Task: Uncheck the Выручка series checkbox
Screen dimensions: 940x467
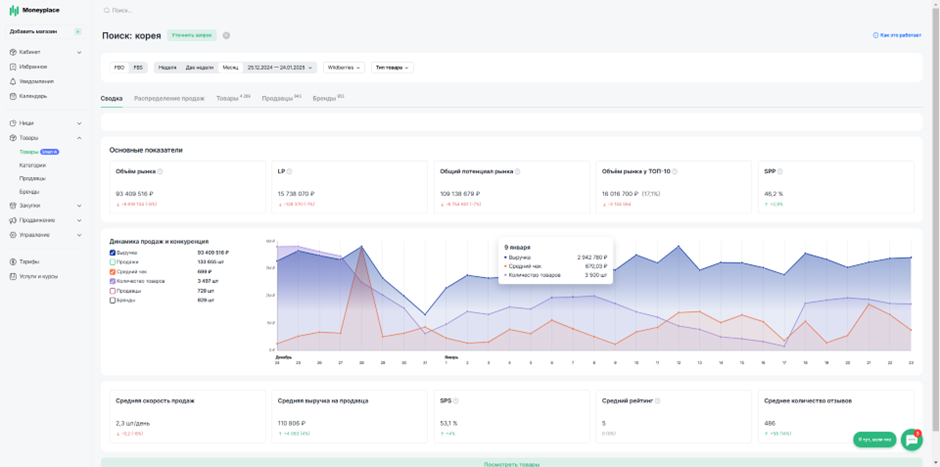Action: [112, 252]
